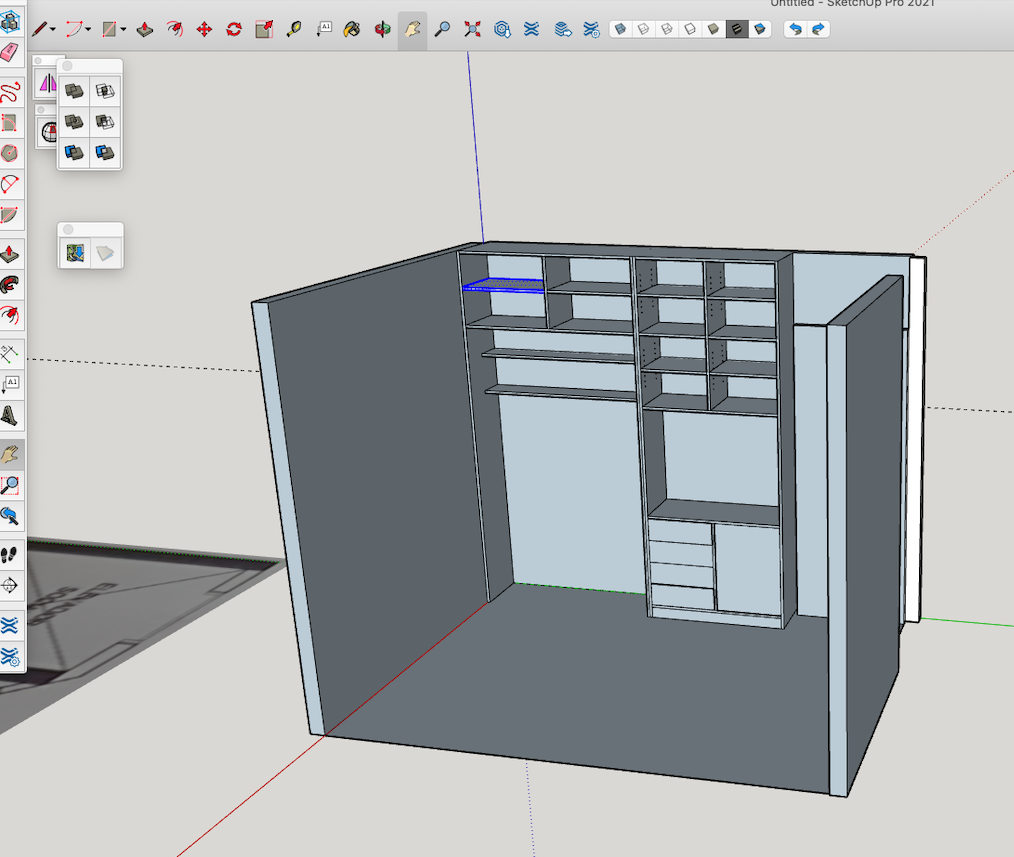Select Push/Pull in the left toolbar
Viewport: 1014px width, 857px height.
click(10, 254)
